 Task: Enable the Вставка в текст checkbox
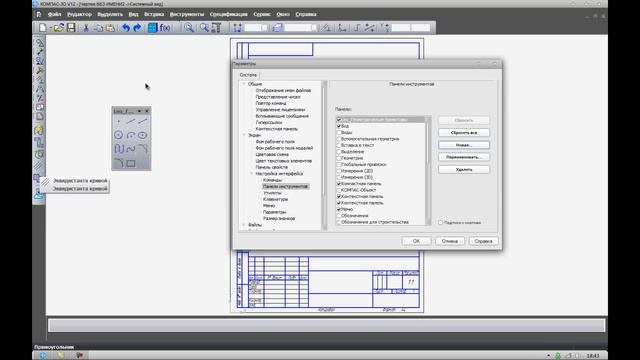coord(339,145)
